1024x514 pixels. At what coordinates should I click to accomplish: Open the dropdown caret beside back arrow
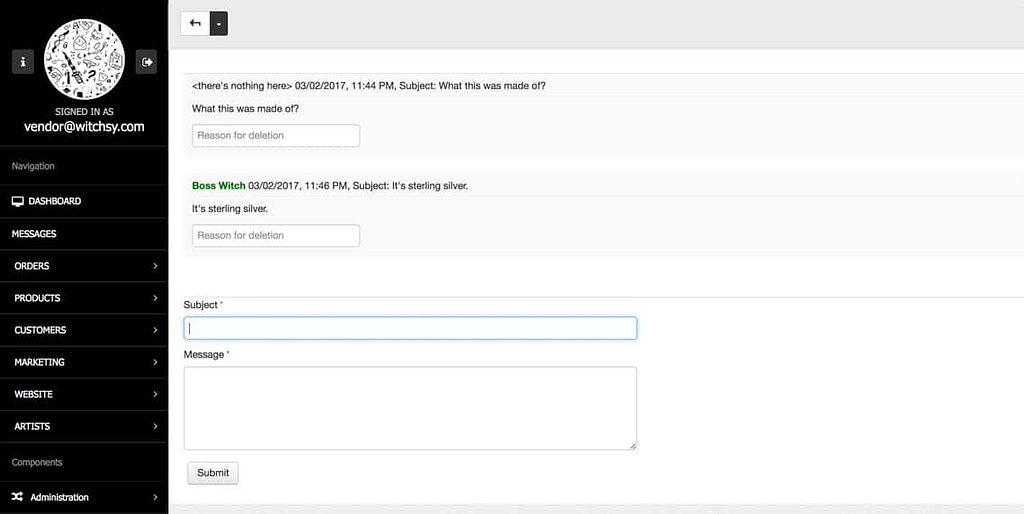coord(219,23)
